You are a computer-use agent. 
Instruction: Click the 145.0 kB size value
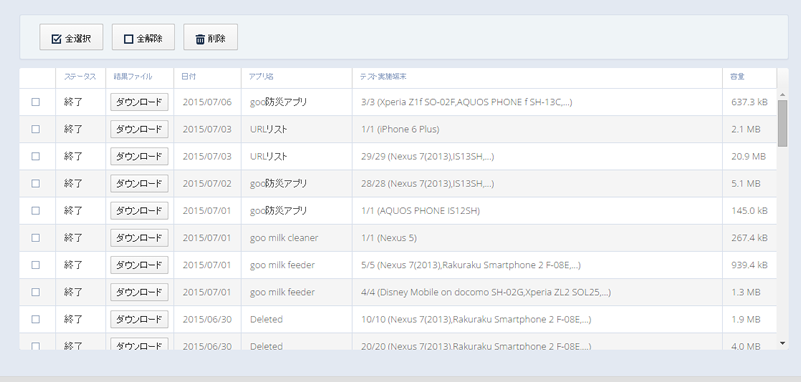pyautogui.click(x=749, y=210)
